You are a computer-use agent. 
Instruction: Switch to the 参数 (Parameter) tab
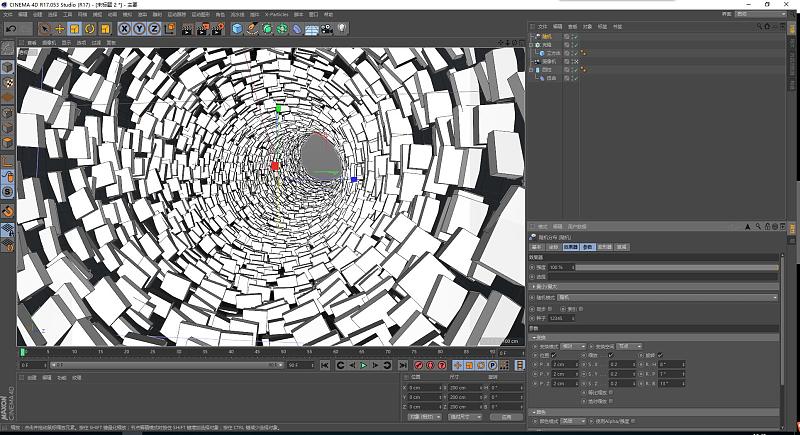(588, 246)
